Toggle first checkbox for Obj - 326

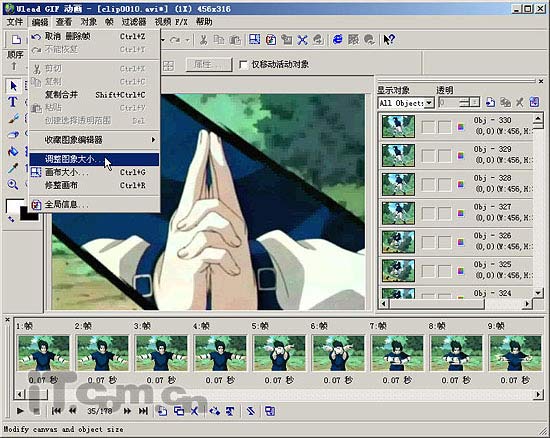tap(428, 242)
